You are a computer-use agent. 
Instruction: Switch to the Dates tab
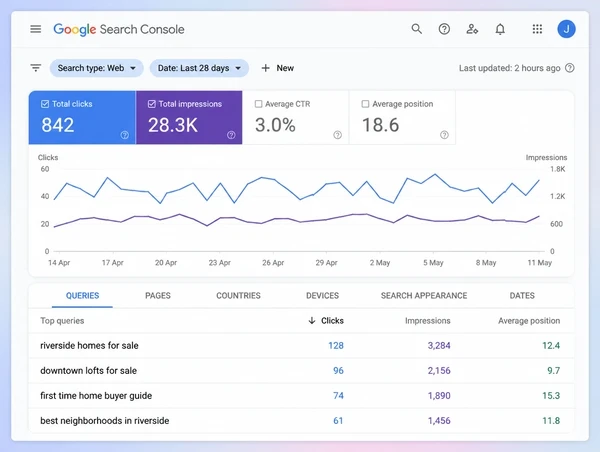click(522, 296)
